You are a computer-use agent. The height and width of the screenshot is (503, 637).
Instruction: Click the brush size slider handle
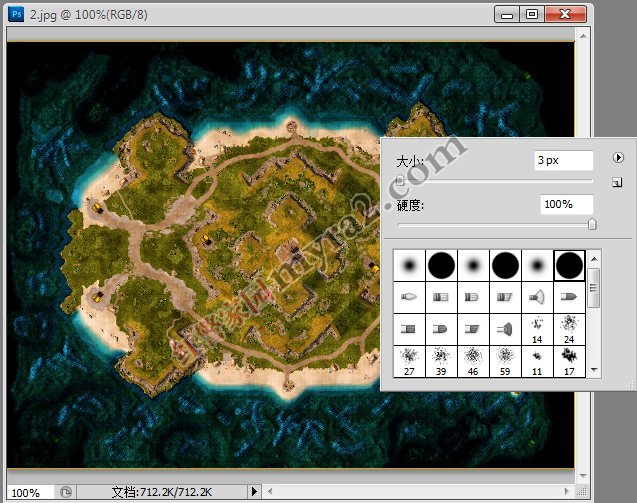pyautogui.click(x=400, y=180)
